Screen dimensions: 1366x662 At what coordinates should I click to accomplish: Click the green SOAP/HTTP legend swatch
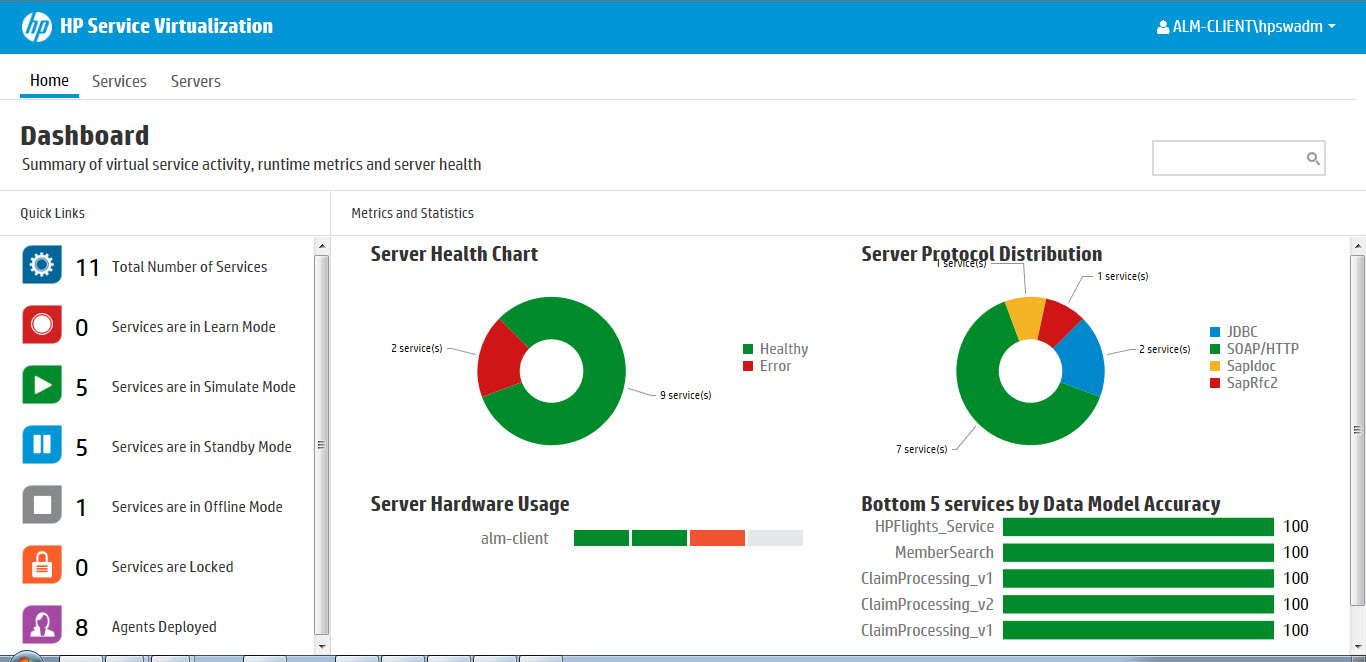click(x=1215, y=349)
